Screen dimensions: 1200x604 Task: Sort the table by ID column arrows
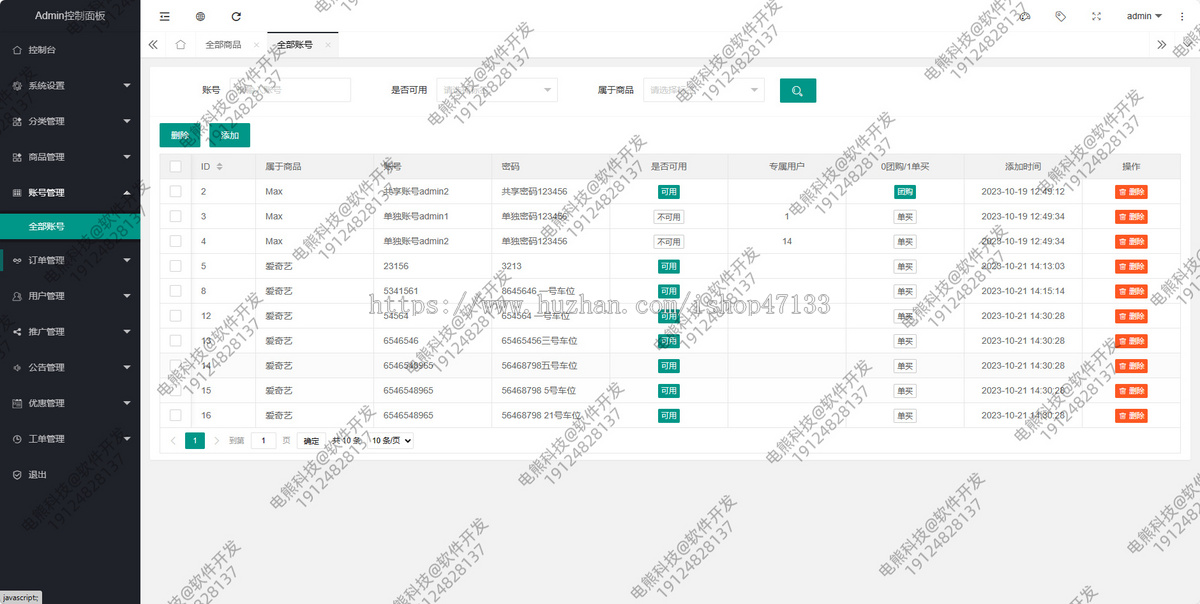click(219, 166)
